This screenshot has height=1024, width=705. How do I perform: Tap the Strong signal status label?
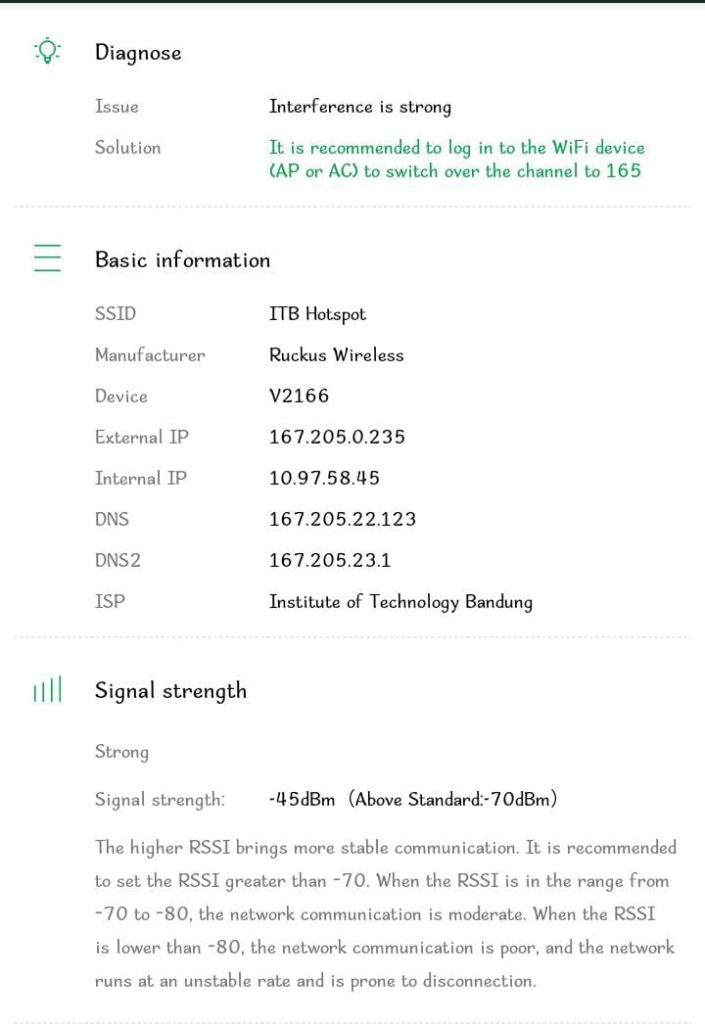coord(122,752)
